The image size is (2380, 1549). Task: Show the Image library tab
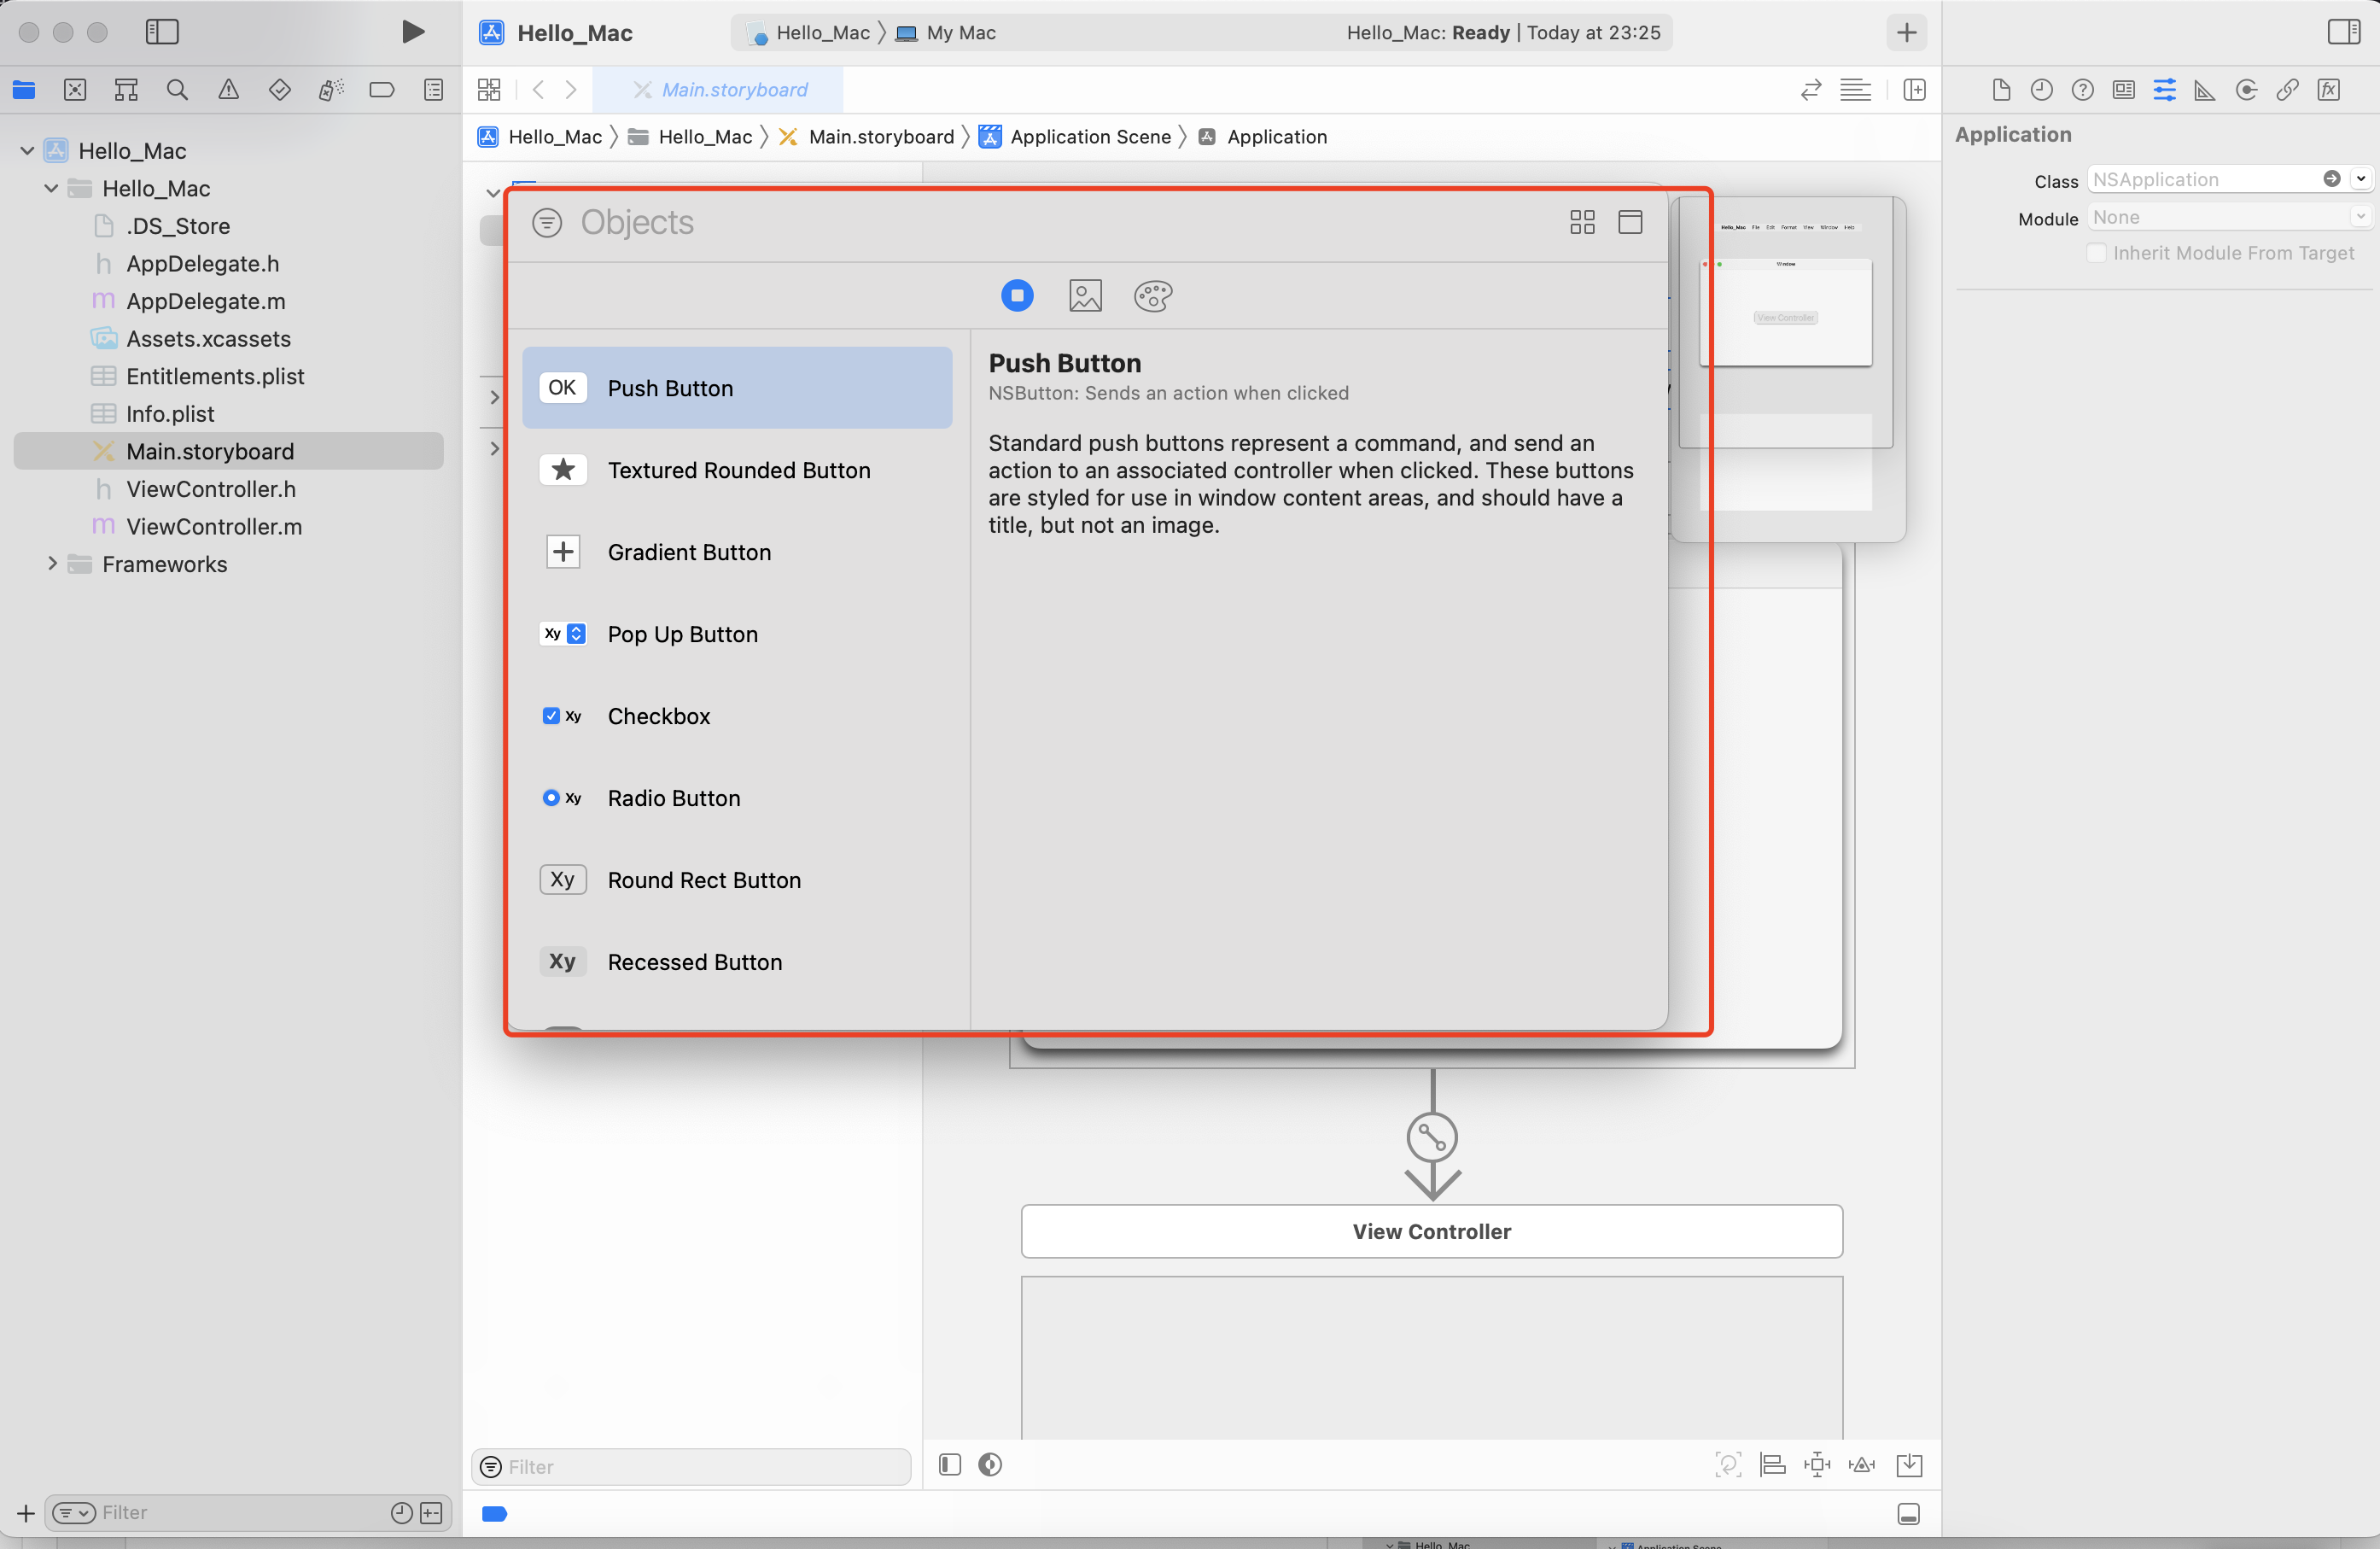tap(1085, 296)
